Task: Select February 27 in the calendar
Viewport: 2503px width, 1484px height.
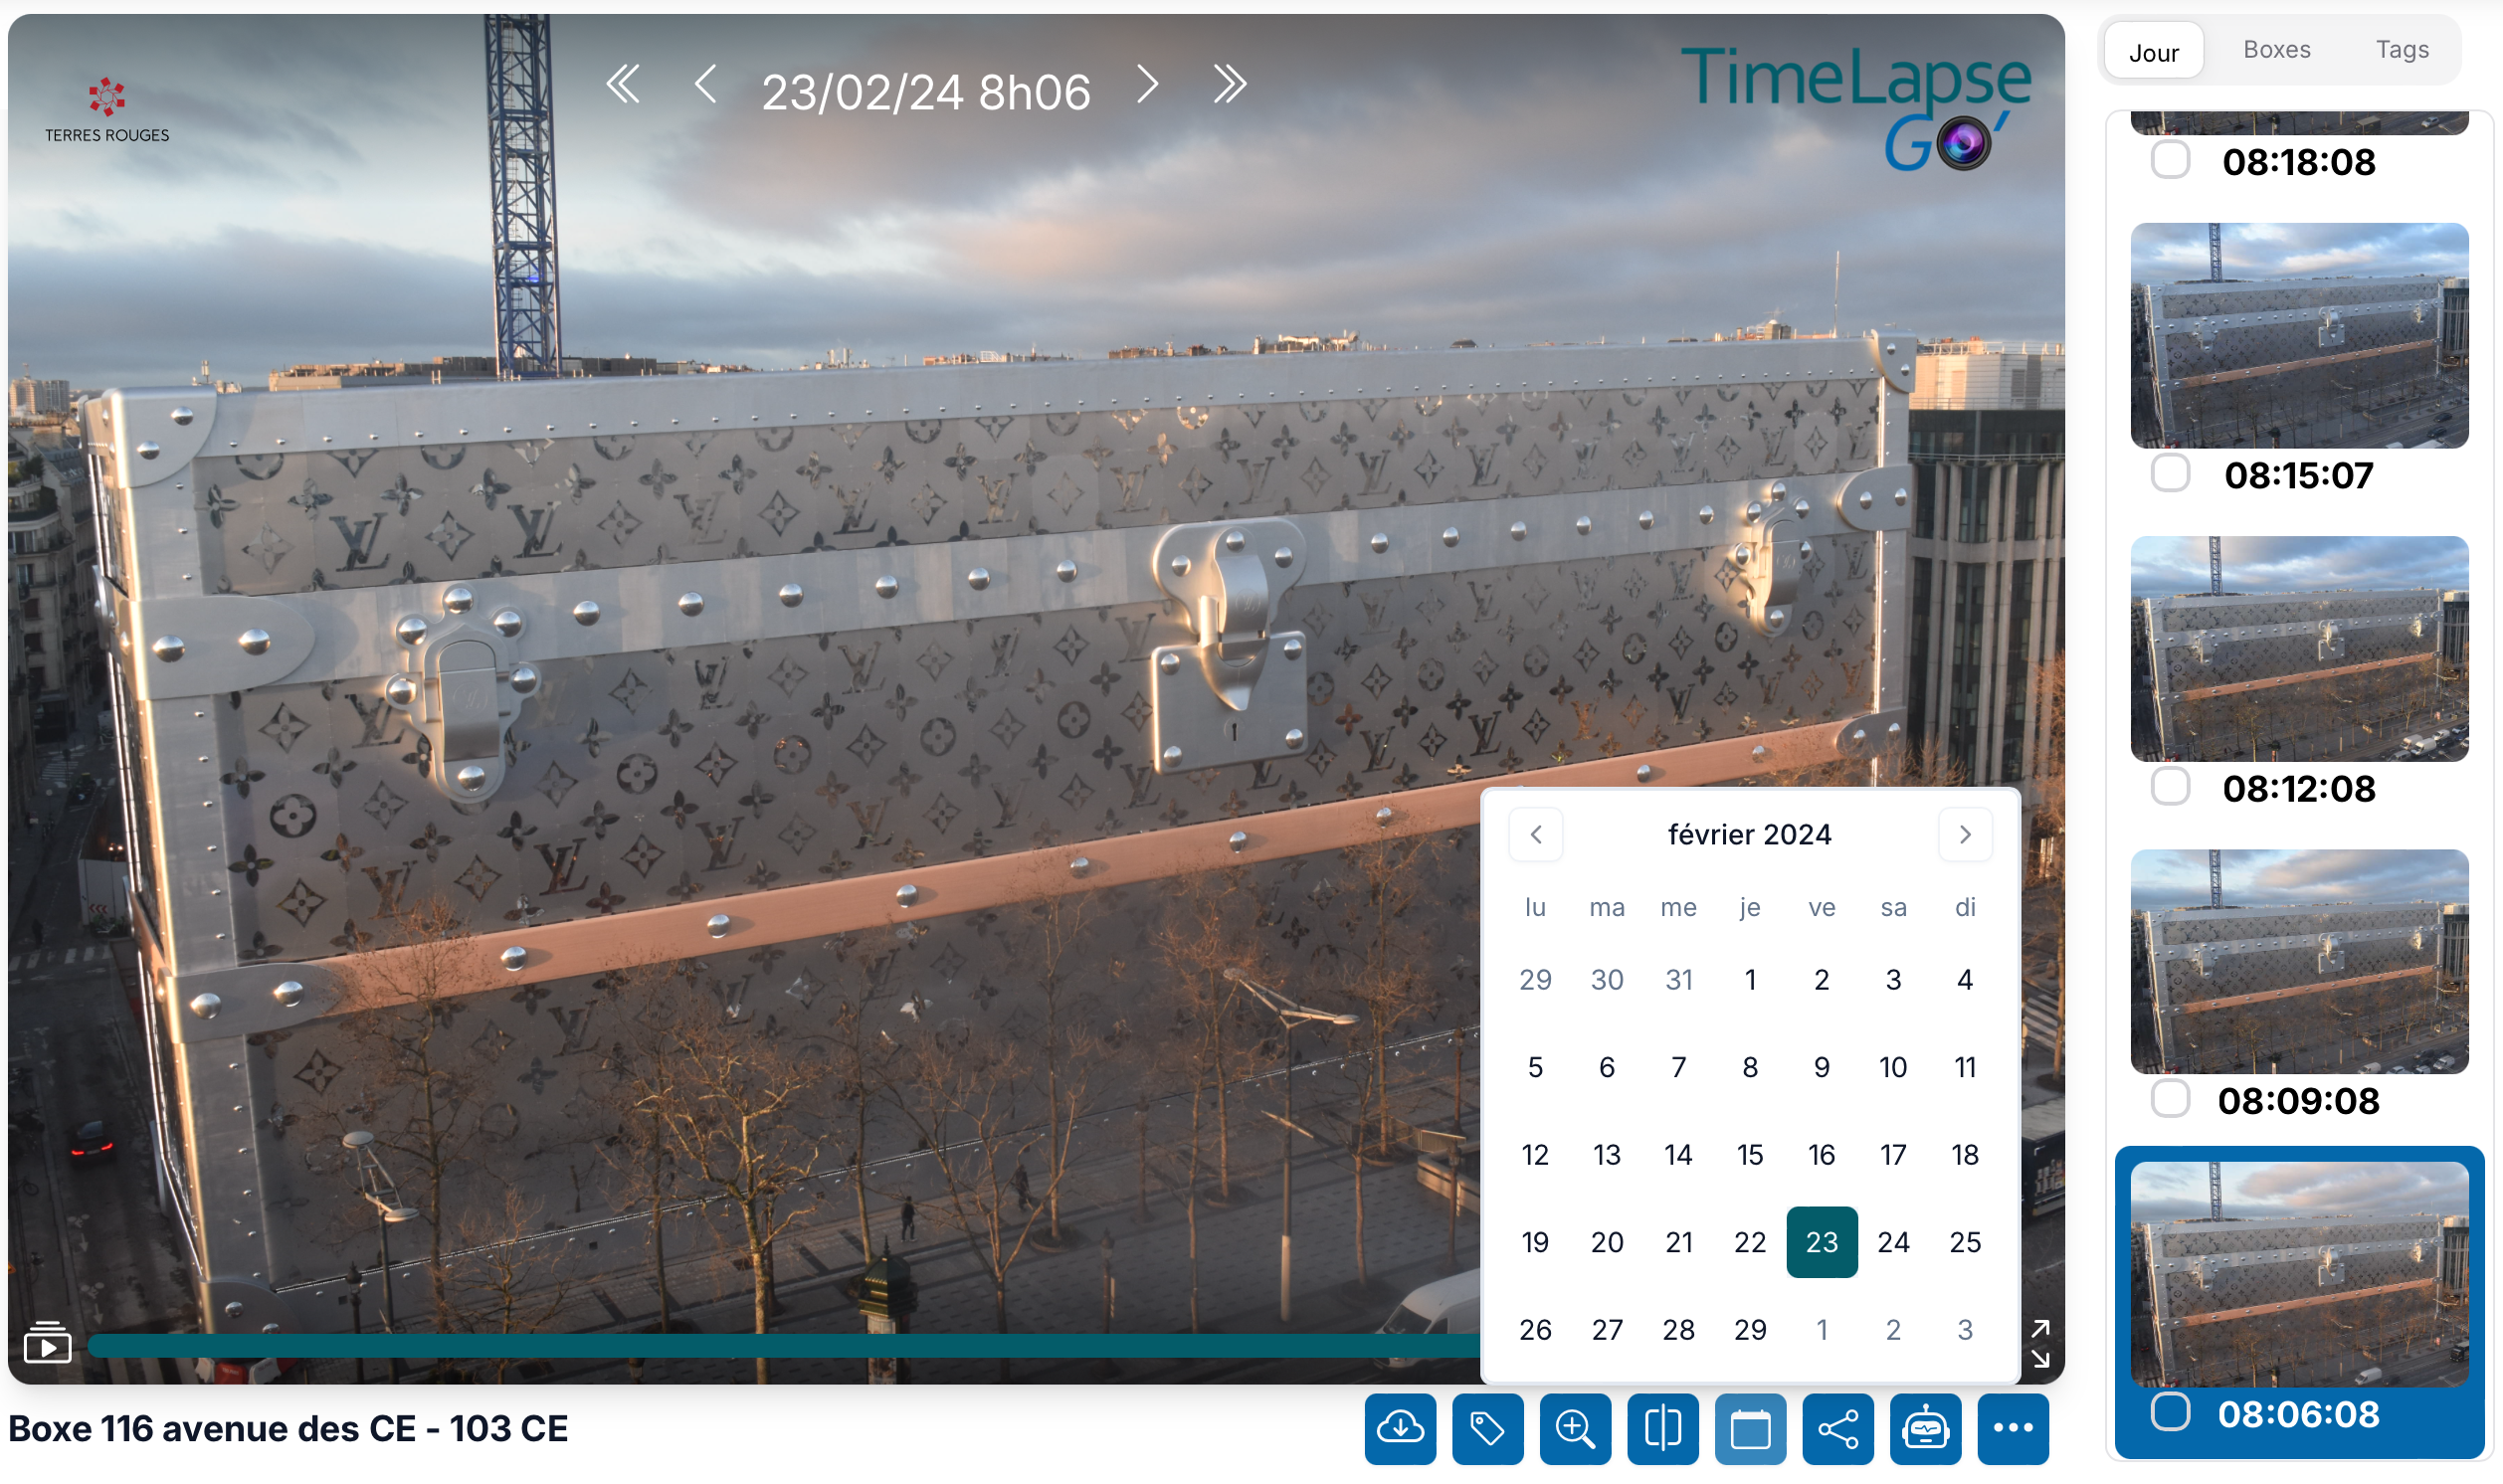Action: point(1607,1330)
